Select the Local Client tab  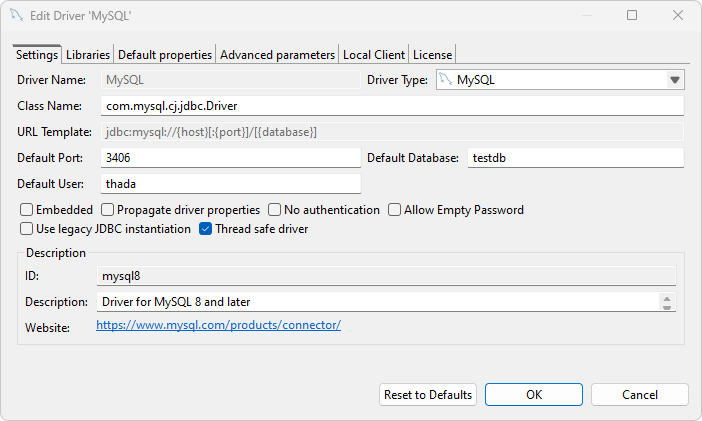coord(374,54)
